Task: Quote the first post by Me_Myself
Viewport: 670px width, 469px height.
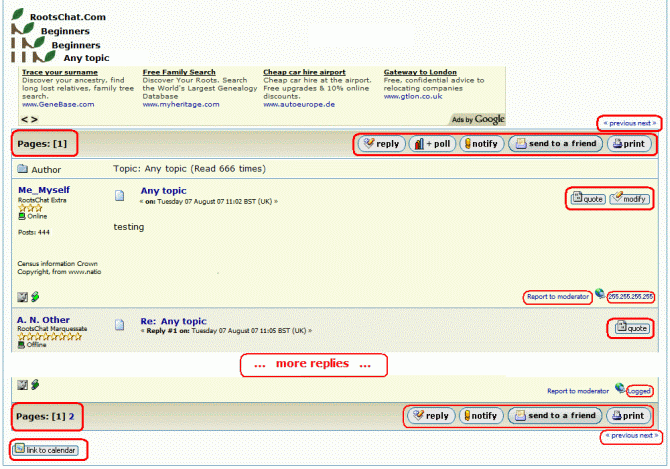Action: [x=587, y=198]
